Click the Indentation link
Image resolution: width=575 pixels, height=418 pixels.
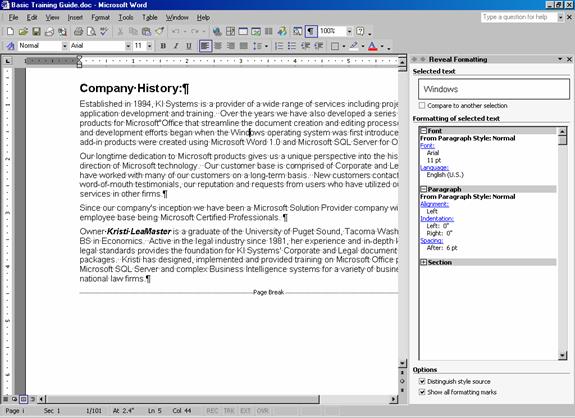click(437, 219)
